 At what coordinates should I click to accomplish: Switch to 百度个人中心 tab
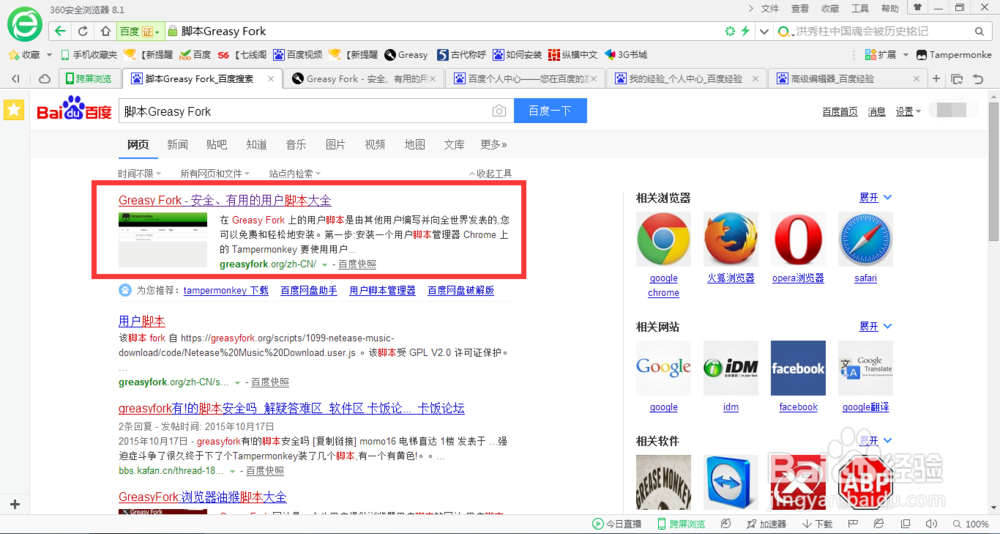tap(526, 79)
